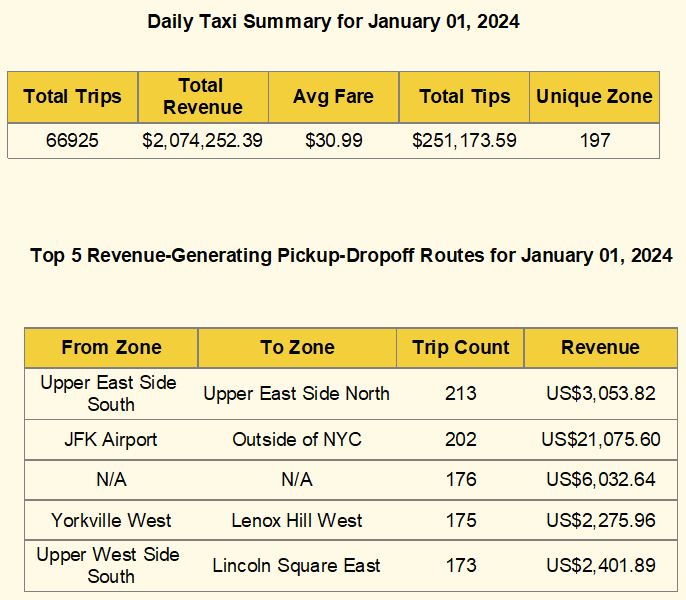The image size is (686, 600).
Task: Click the $30.99 average fare cell
Action: 333,140
